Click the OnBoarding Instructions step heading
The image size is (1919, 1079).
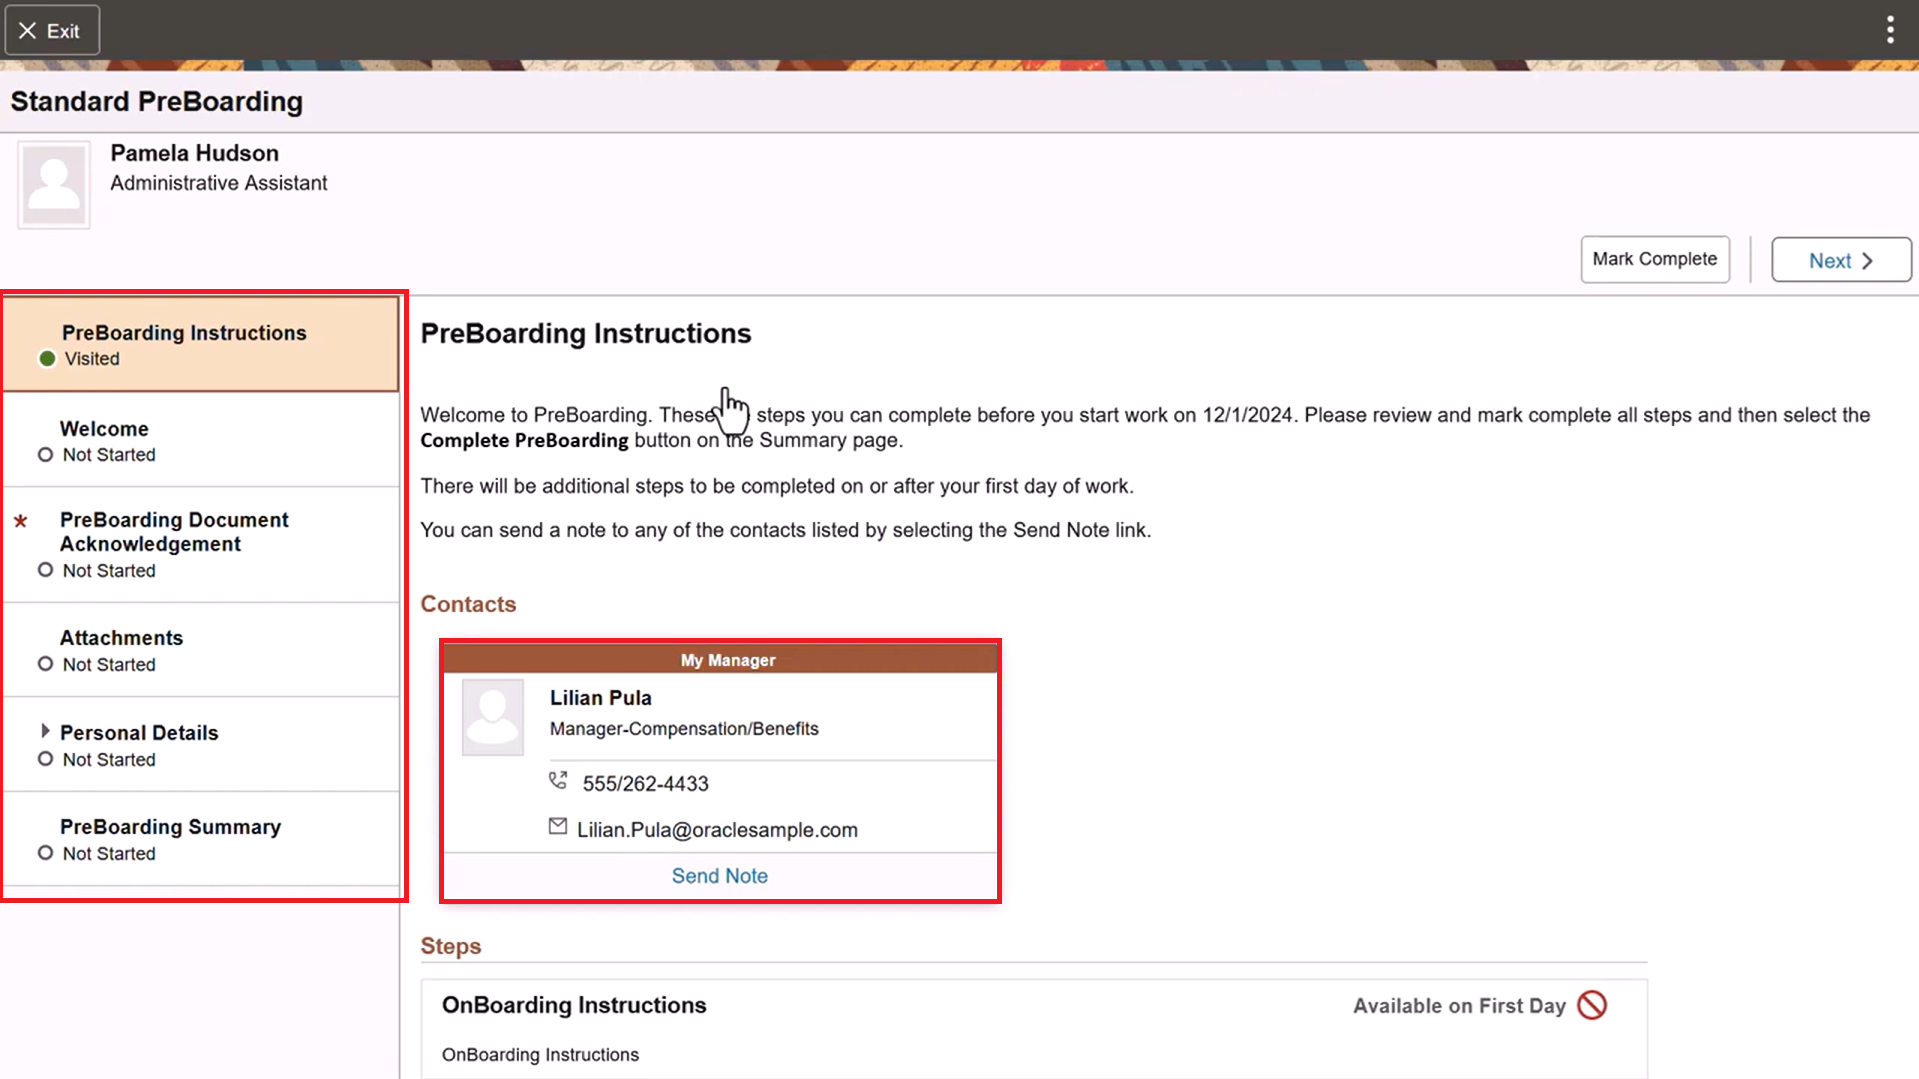[574, 1005]
